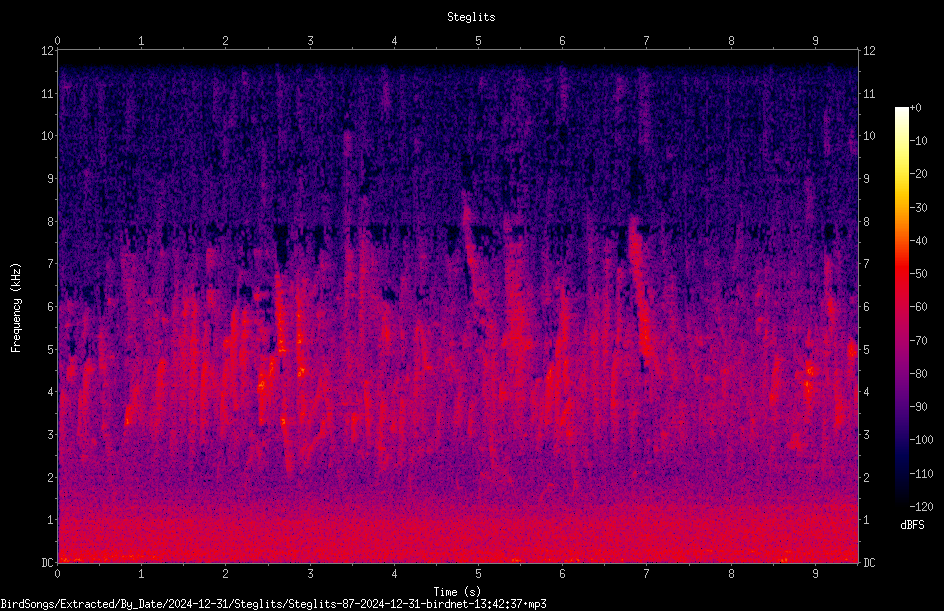Click the 2 second tick on bottom axis
Viewport: 944px width, 611px height.
[x=226, y=574]
